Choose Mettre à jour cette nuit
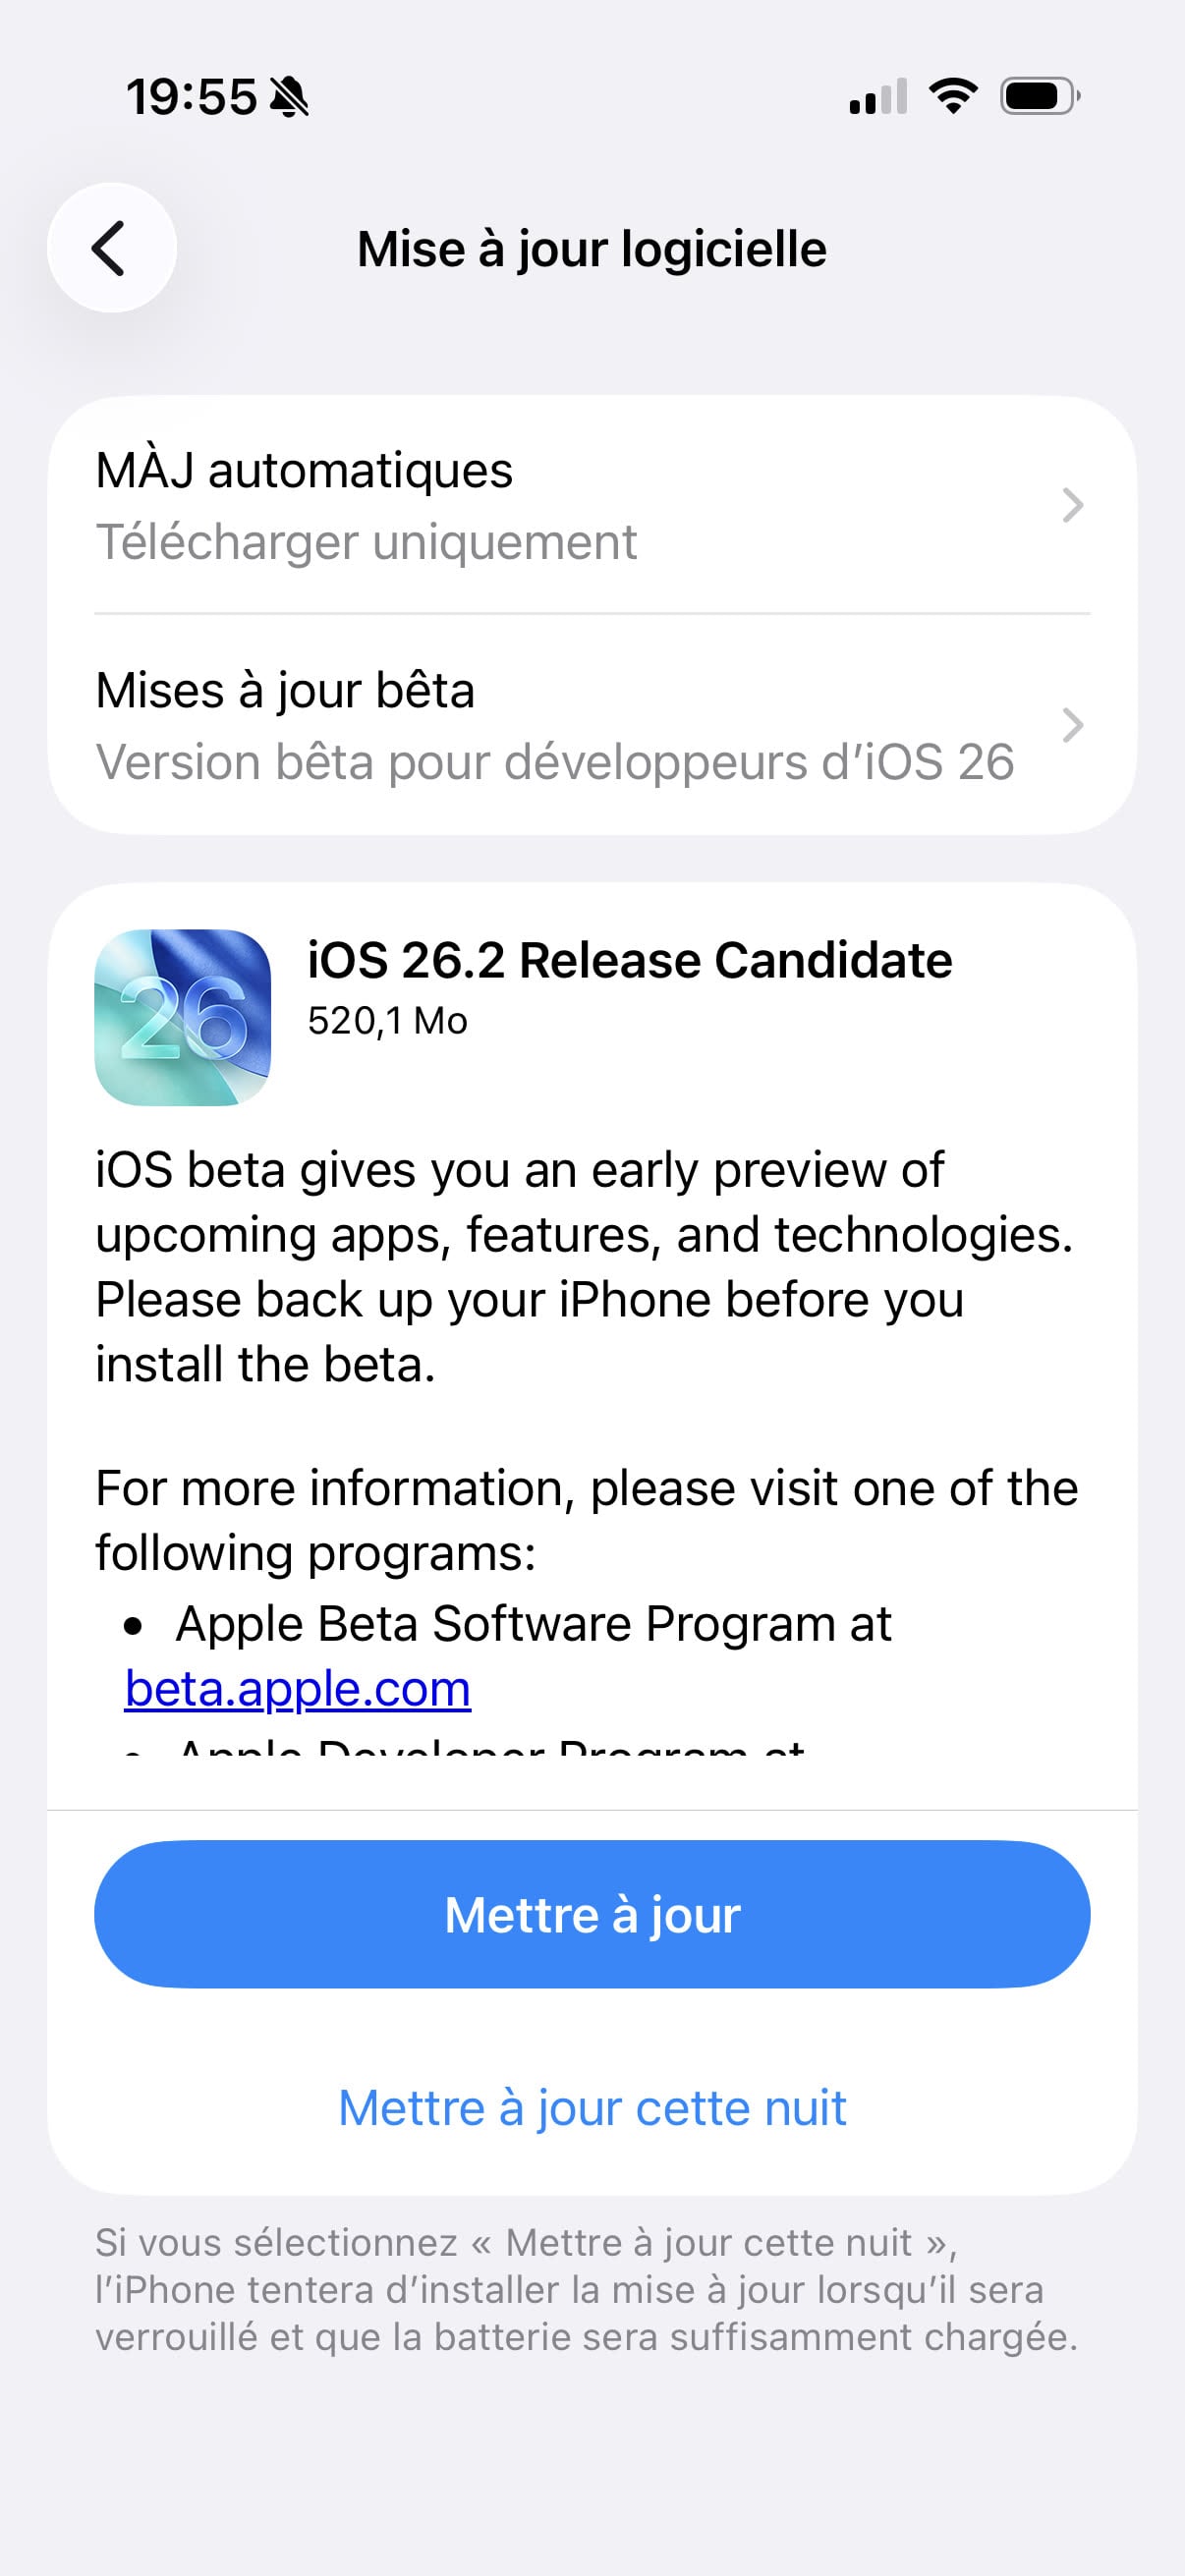 [x=592, y=2108]
